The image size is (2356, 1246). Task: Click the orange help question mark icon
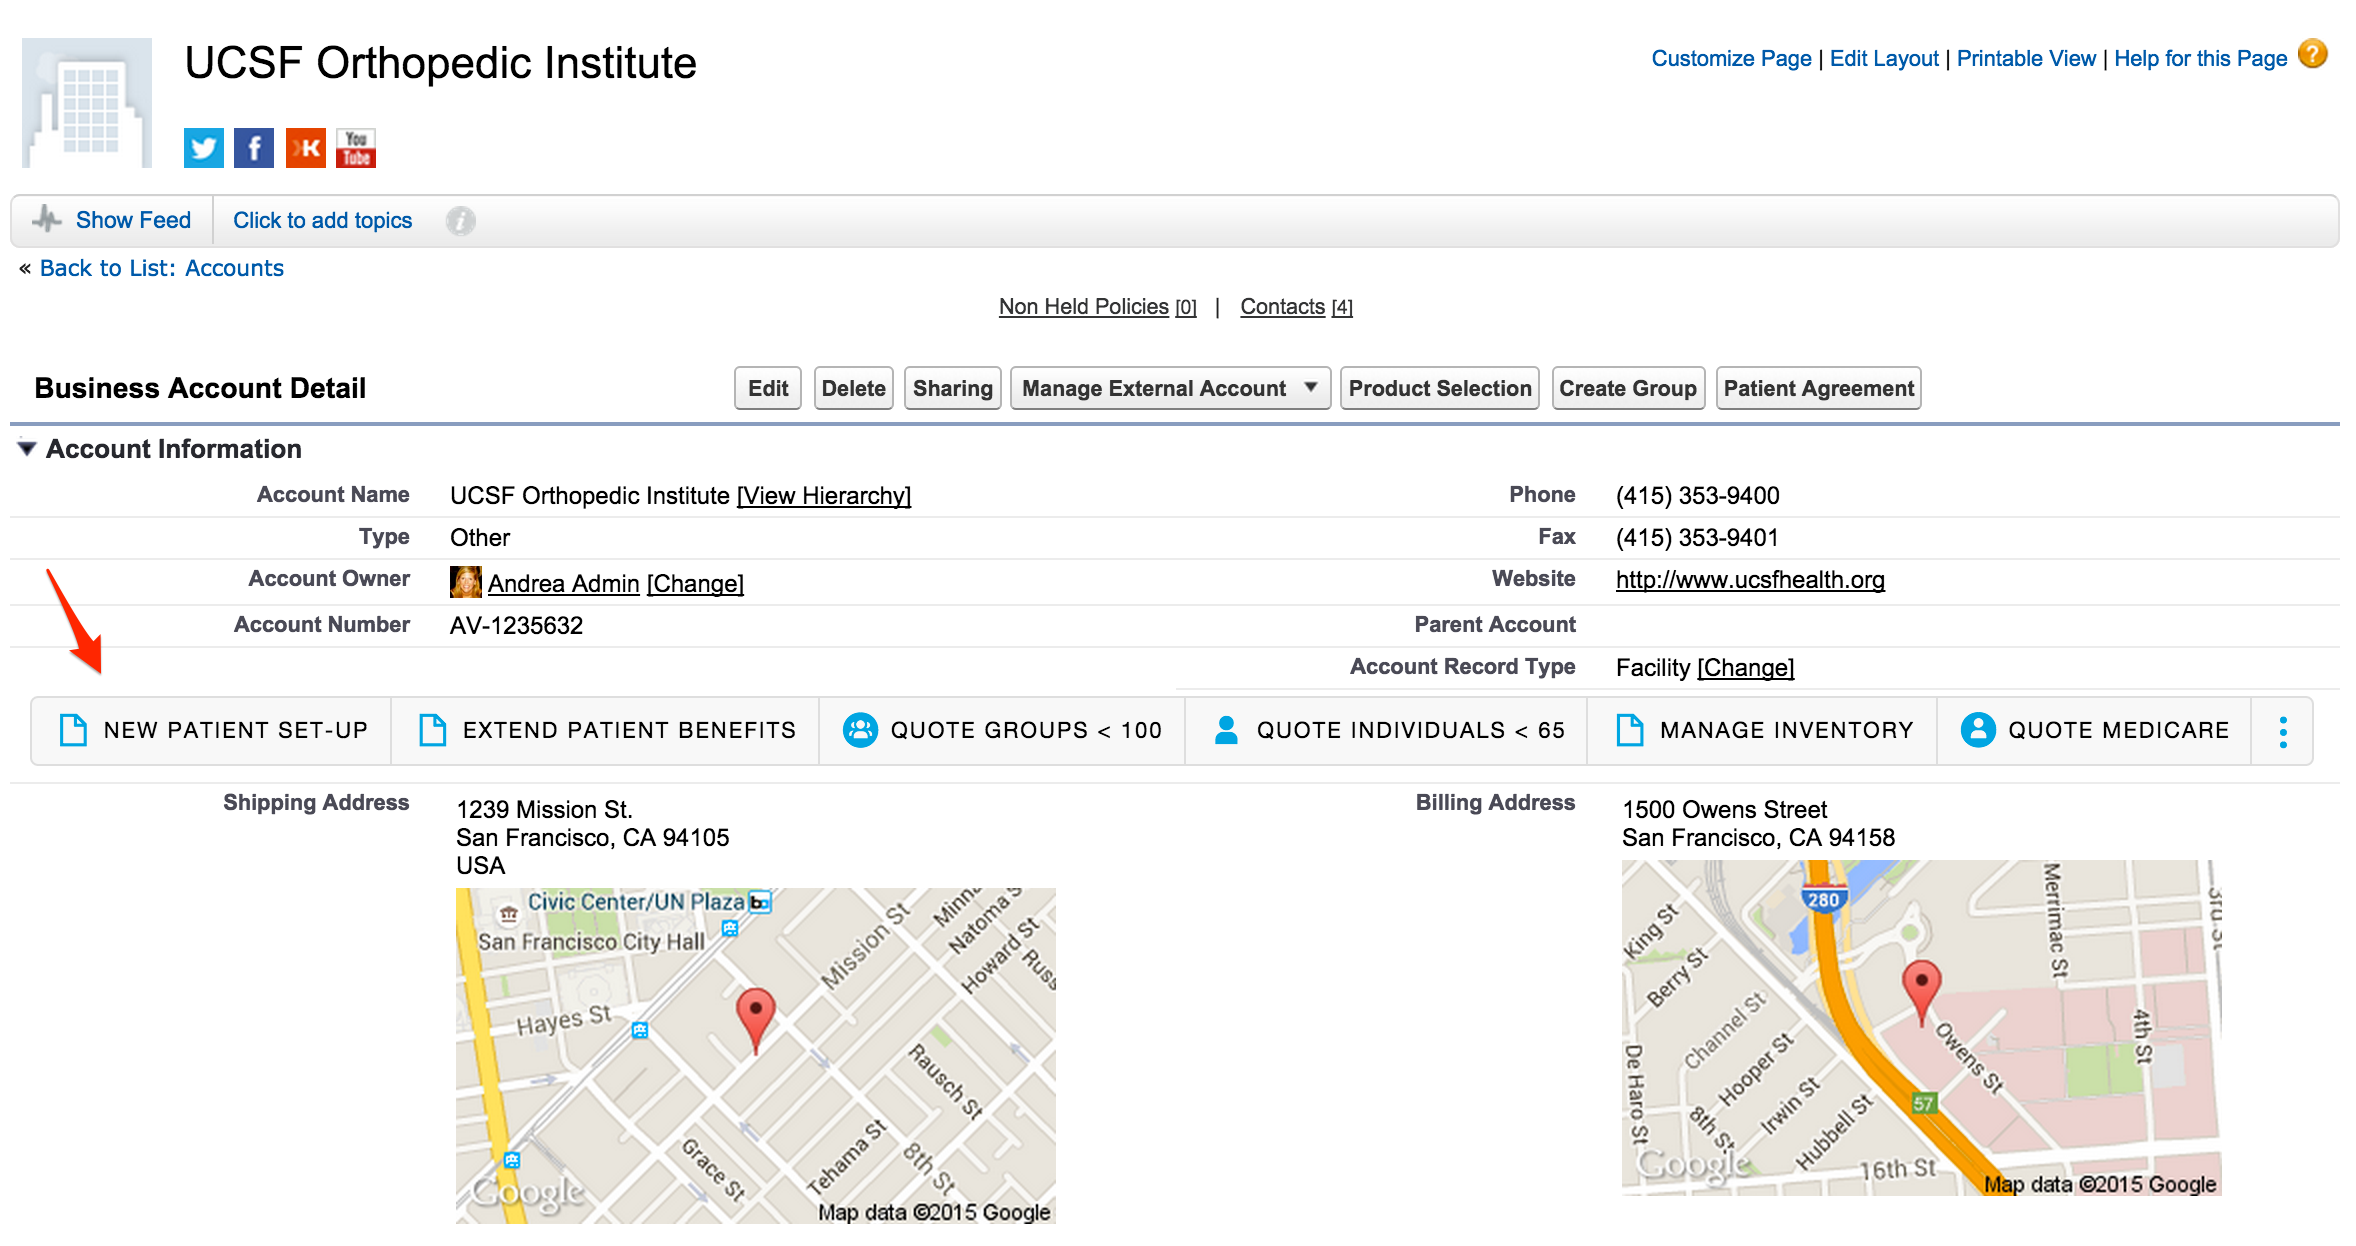coord(2312,54)
